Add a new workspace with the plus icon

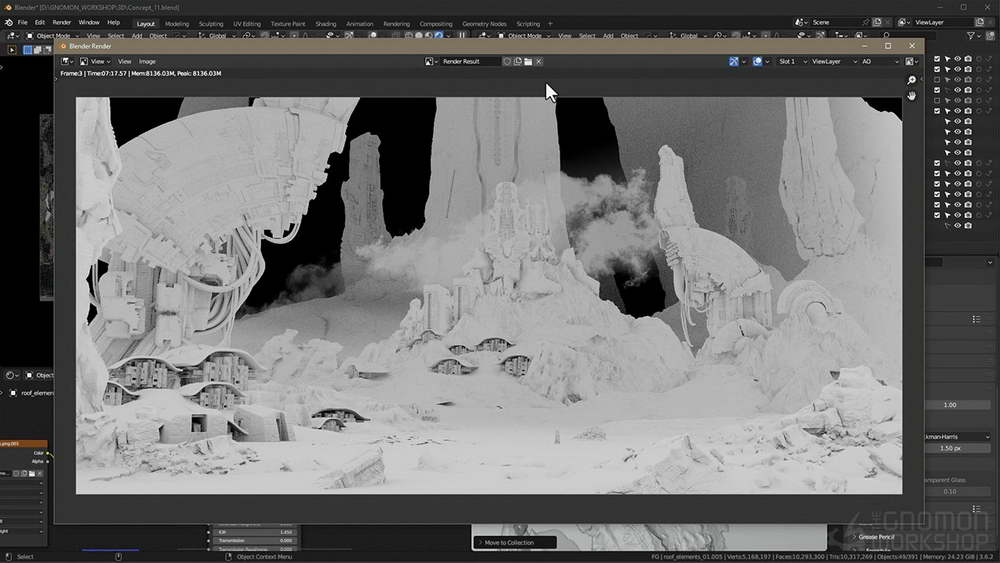coord(550,24)
